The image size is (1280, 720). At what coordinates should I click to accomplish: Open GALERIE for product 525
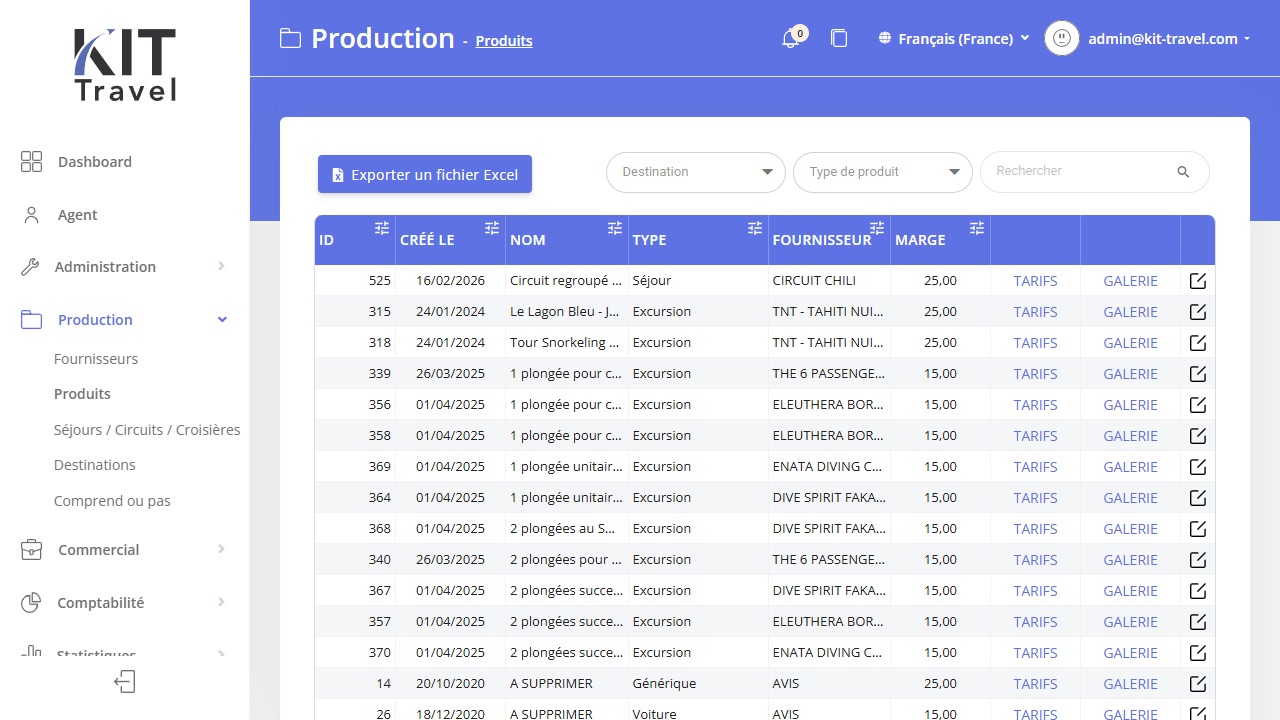pos(1130,281)
